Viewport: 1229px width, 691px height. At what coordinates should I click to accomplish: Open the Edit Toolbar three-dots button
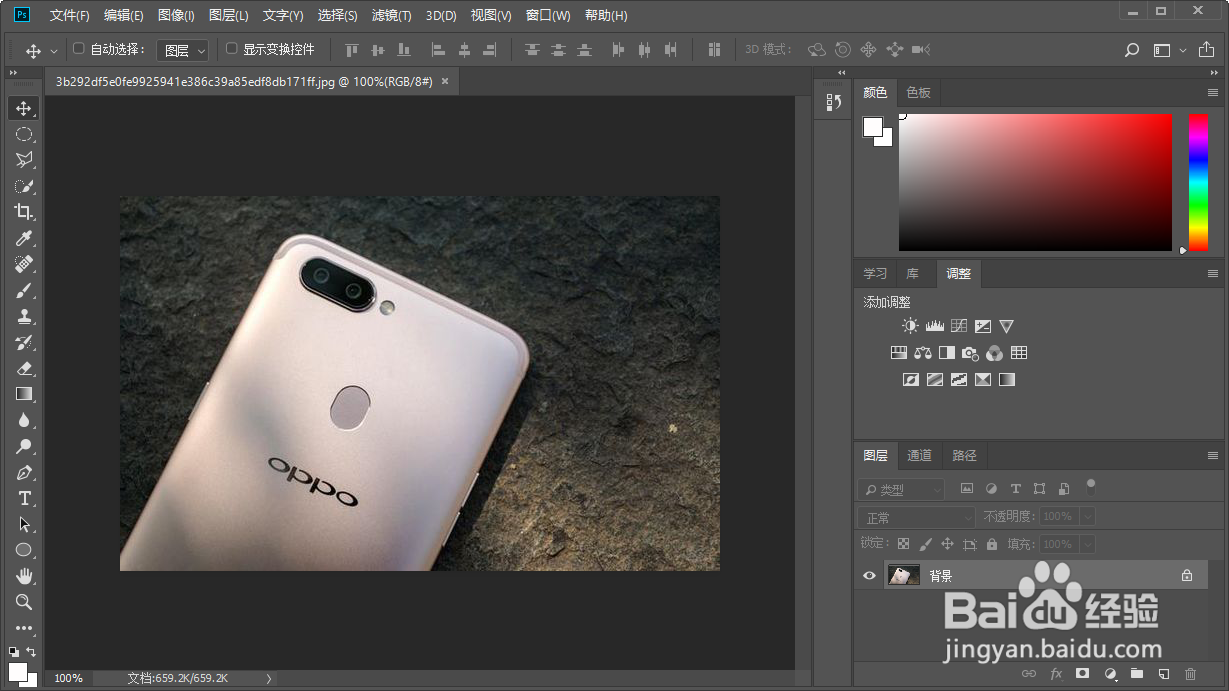(24, 628)
